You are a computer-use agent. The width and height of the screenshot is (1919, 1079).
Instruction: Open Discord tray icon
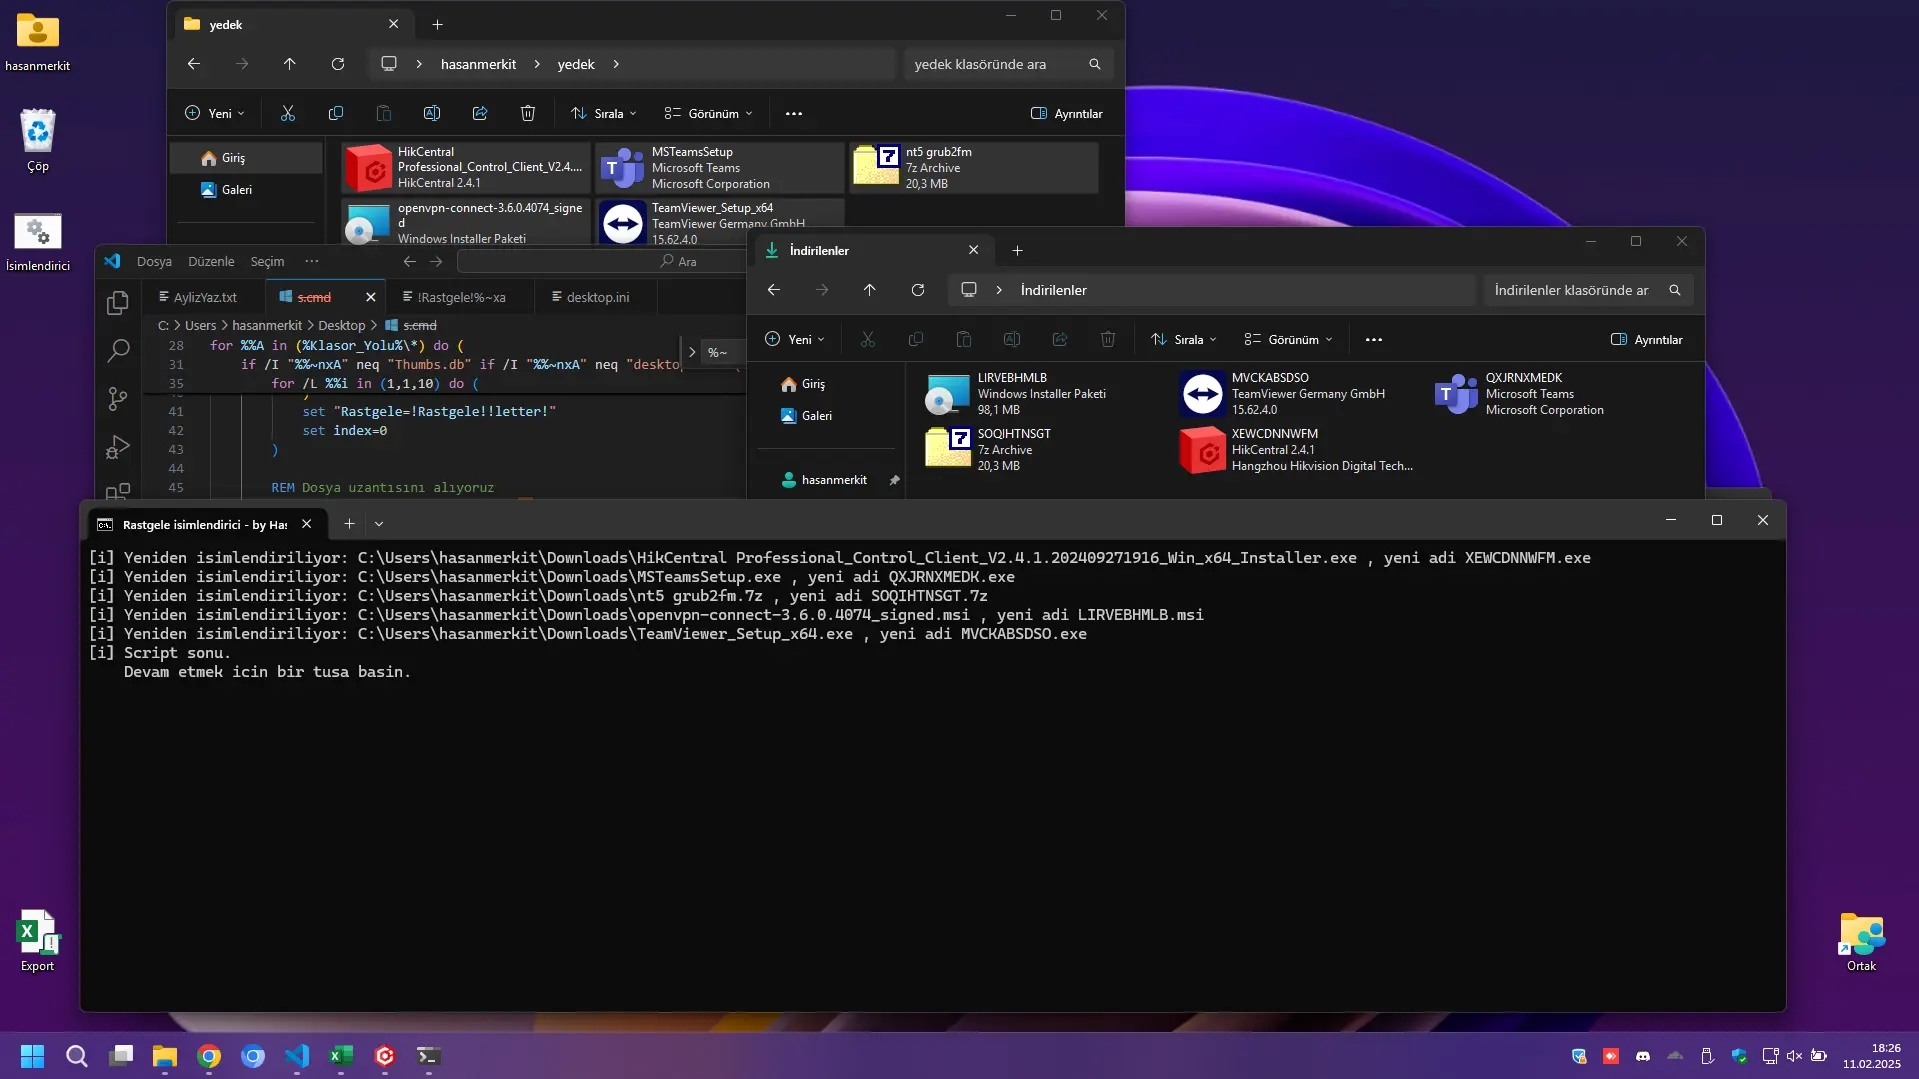tap(1643, 1056)
